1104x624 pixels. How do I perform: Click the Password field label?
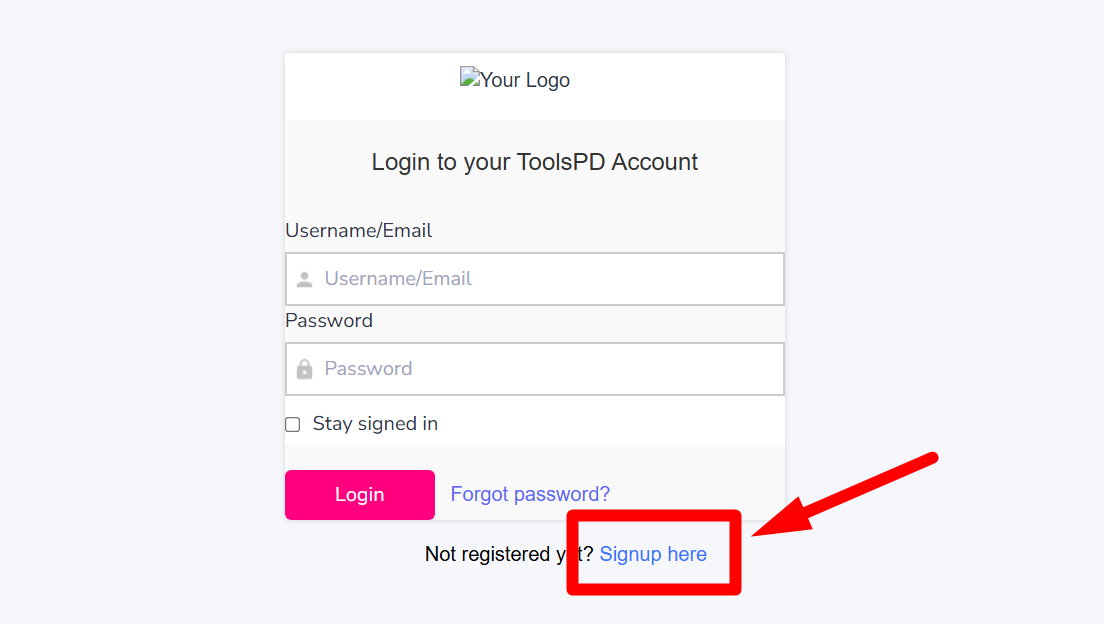(329, 321)
